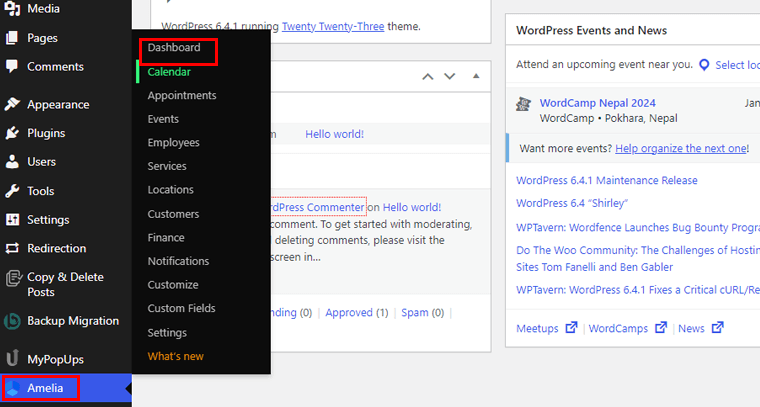Open Amelia Events submenu item

point(163,119)
